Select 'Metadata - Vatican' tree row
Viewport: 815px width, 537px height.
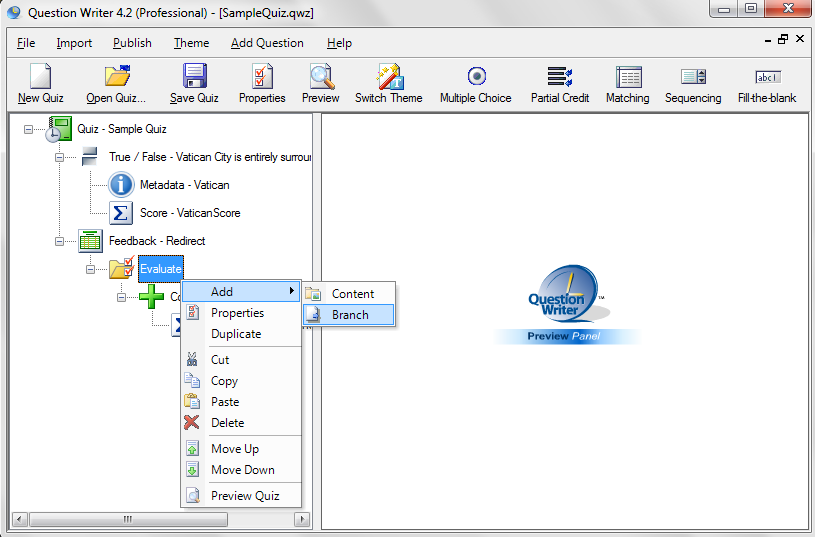pyautogui.click(x=185, y=185)
